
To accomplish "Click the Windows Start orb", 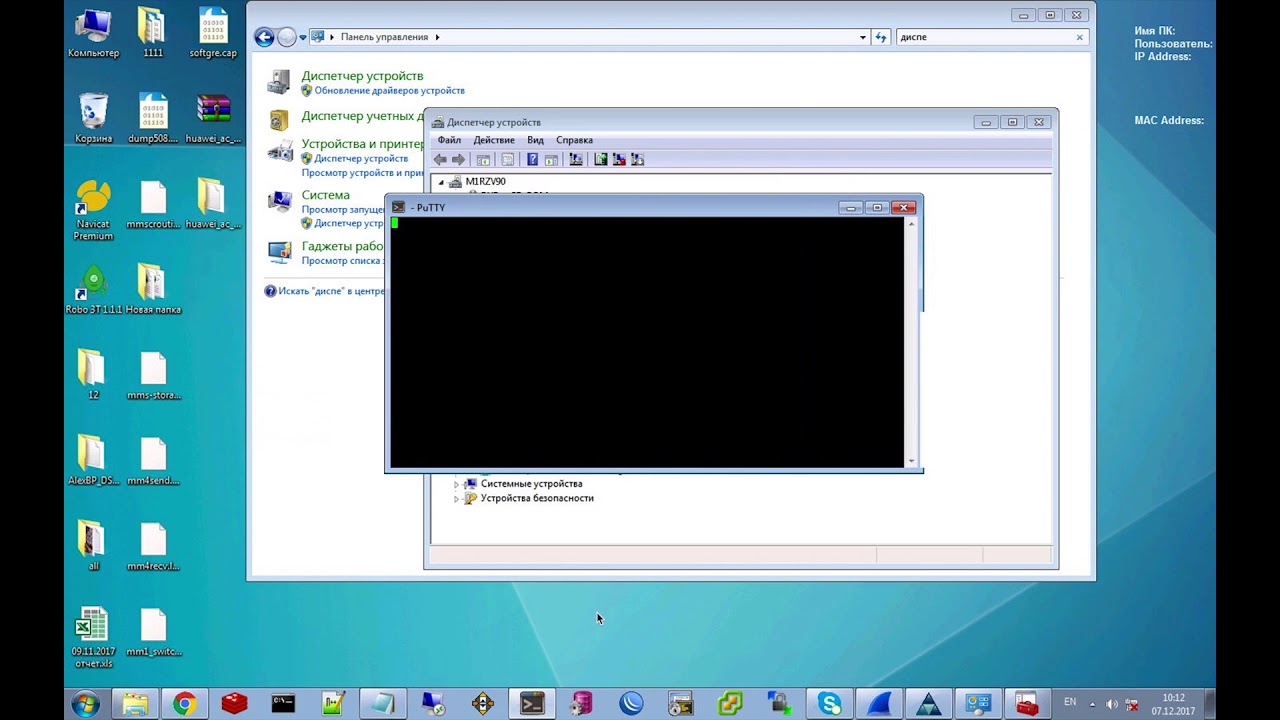I will point(85,704).
